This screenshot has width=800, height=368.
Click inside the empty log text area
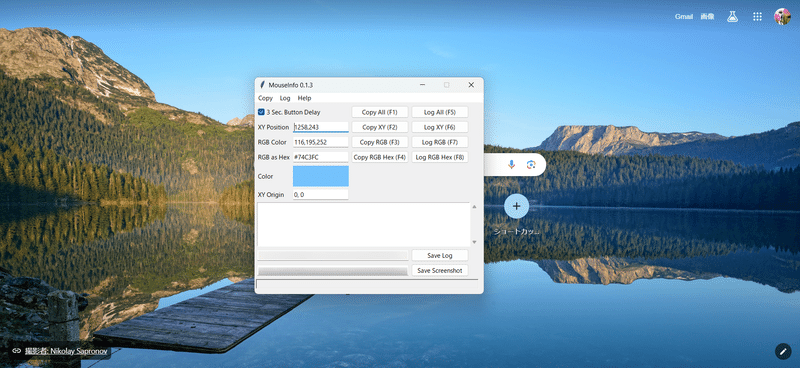click(363, 225)
